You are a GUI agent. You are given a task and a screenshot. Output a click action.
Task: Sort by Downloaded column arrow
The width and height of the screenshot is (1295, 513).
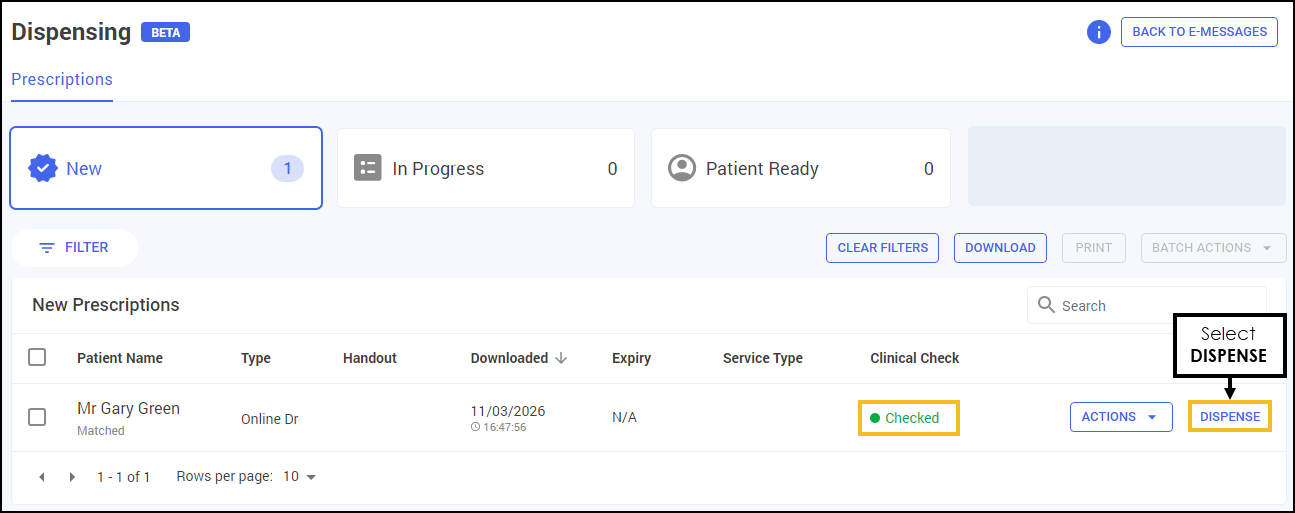[561, 358]
